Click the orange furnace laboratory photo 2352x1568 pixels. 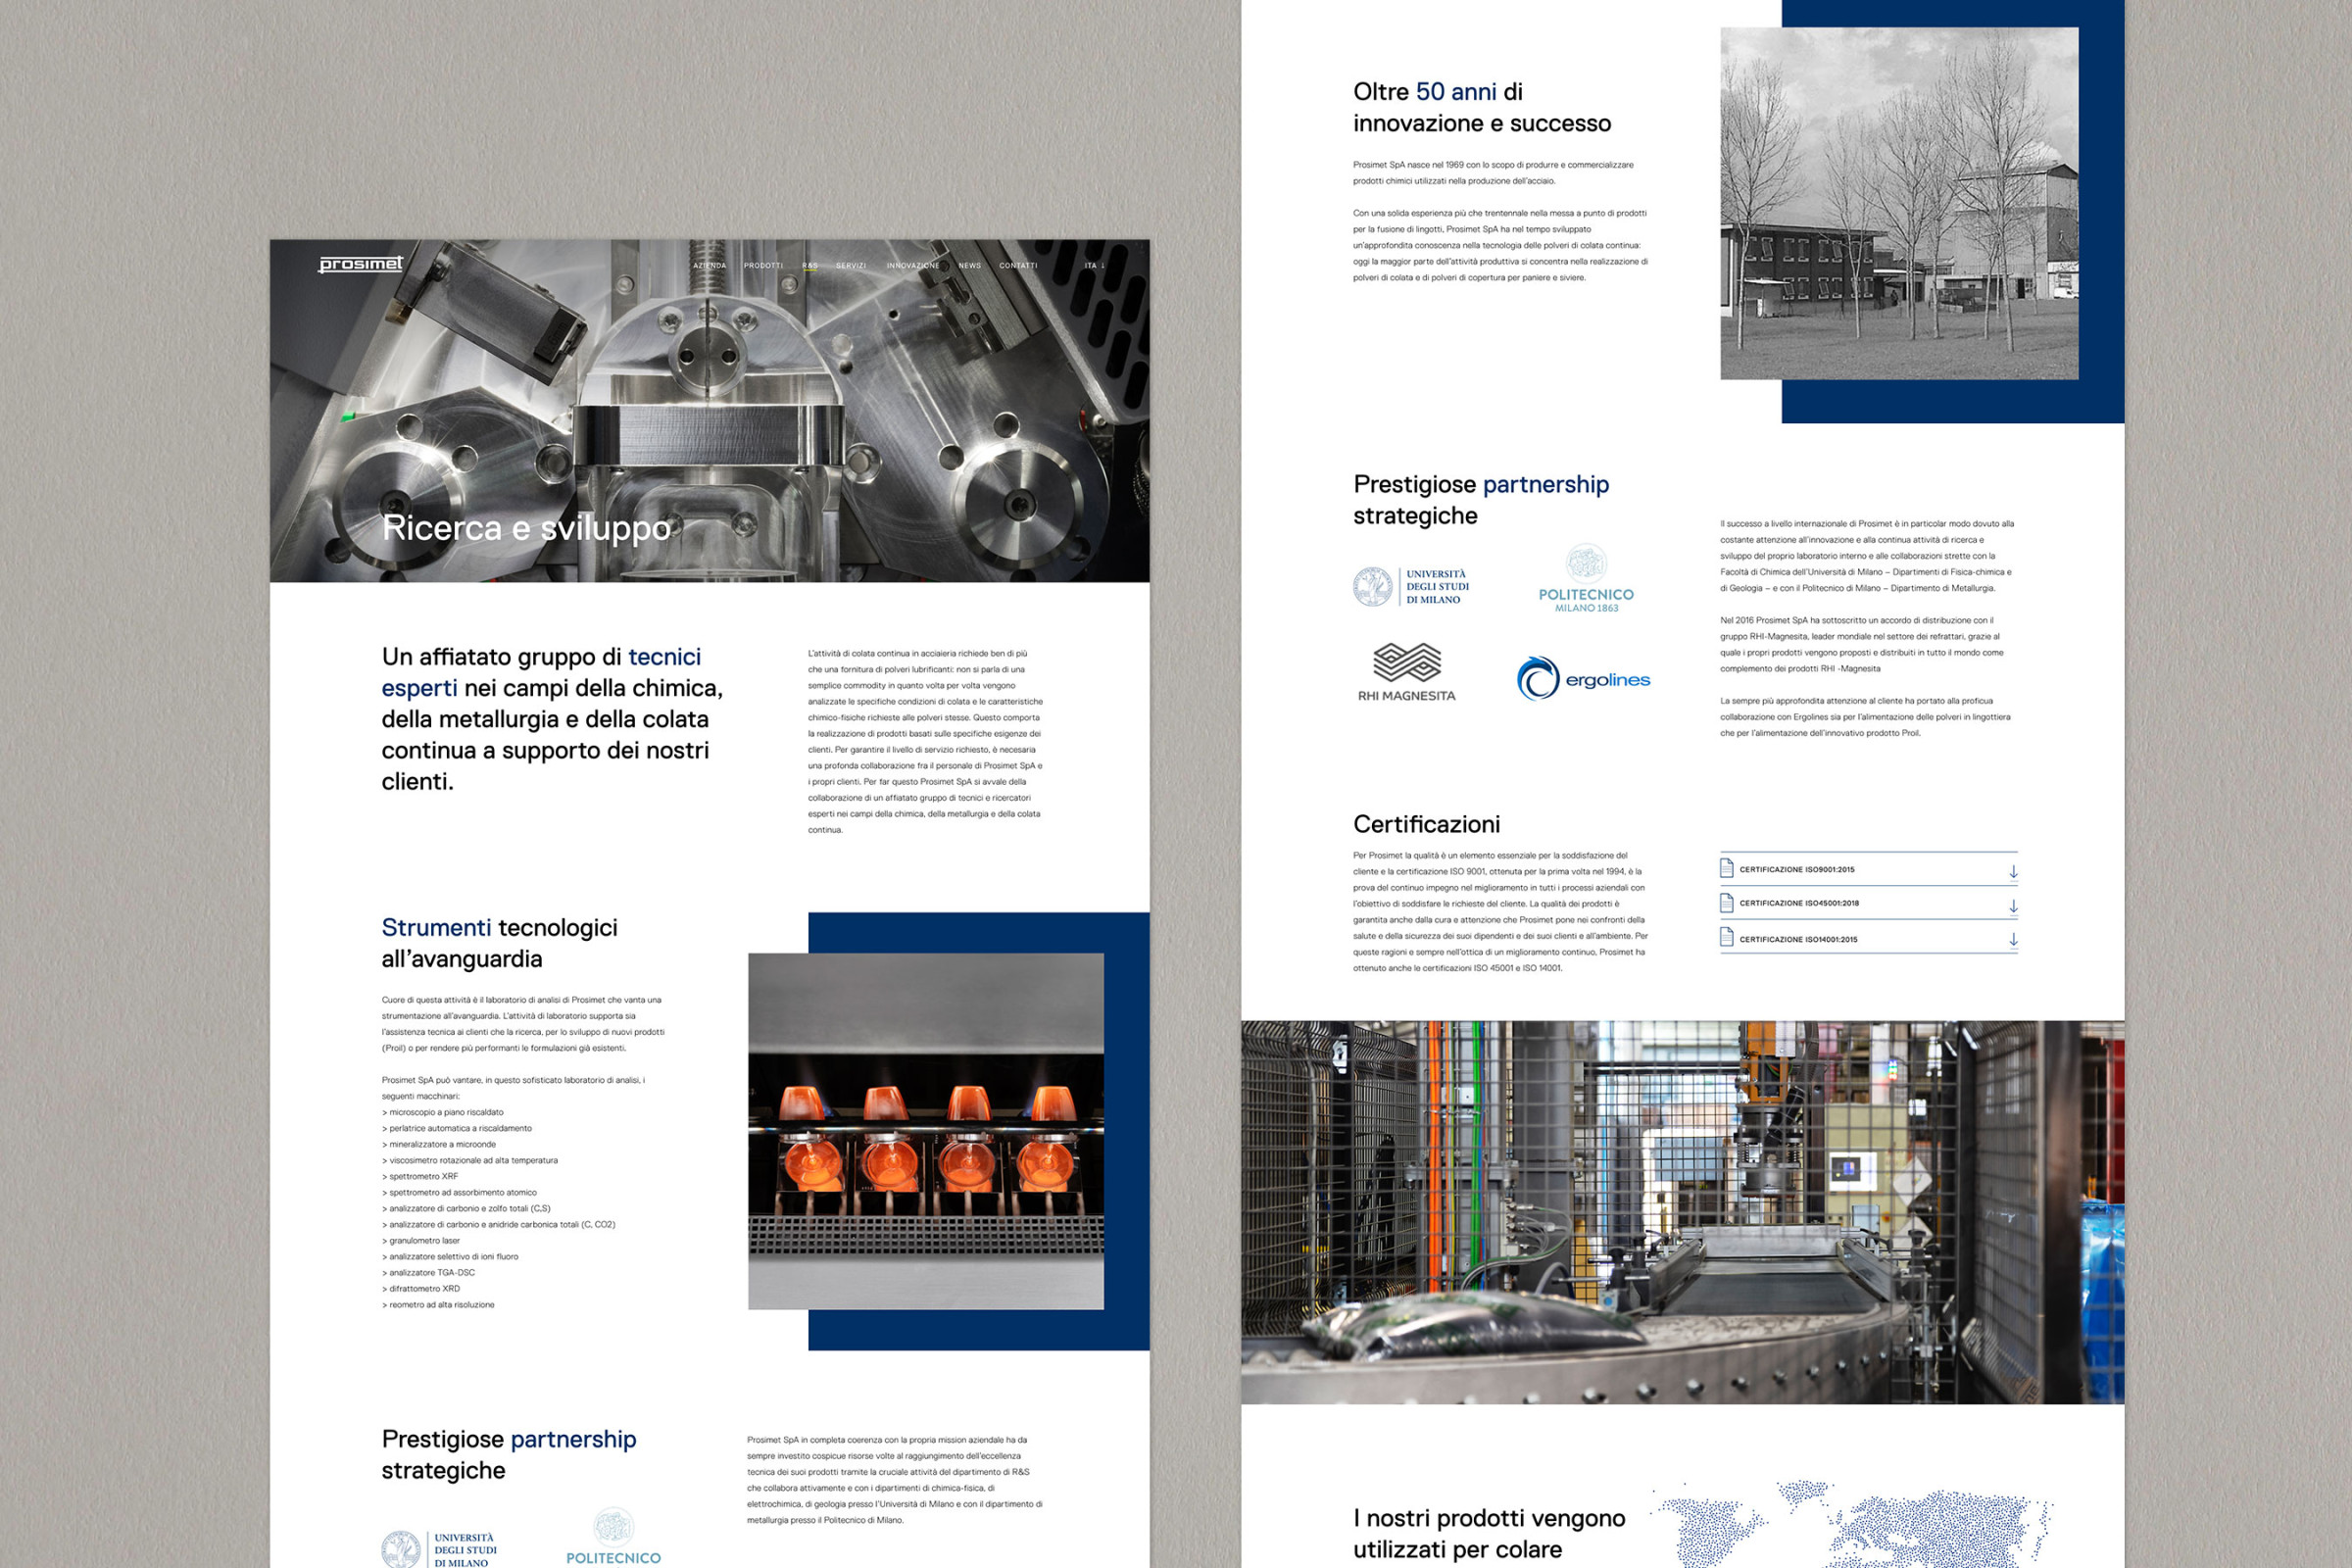click(925, 1131)
